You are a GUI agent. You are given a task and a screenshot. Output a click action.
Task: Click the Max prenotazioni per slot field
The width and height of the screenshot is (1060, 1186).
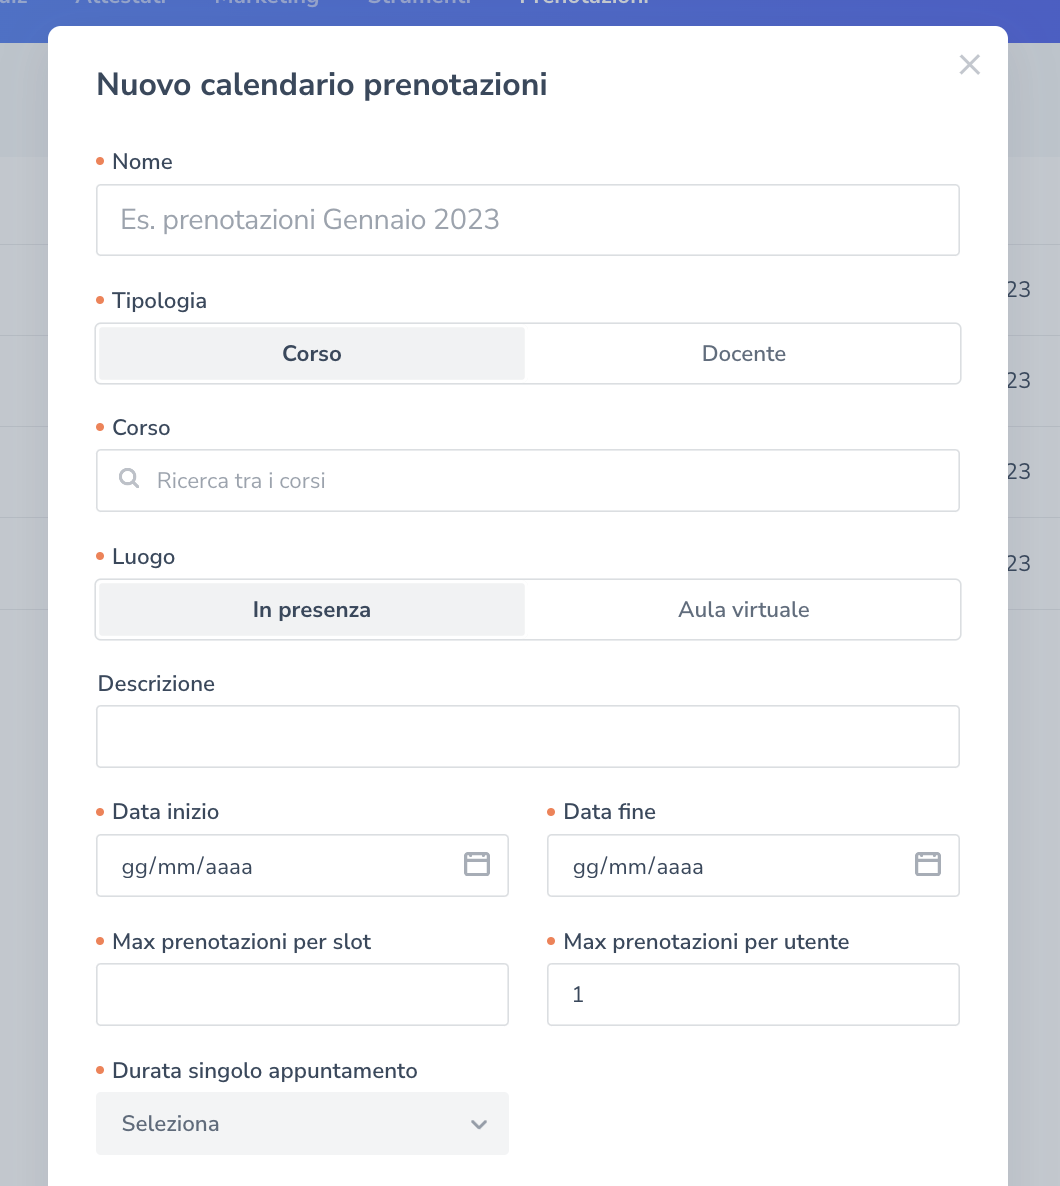click(x=302, y=995)
